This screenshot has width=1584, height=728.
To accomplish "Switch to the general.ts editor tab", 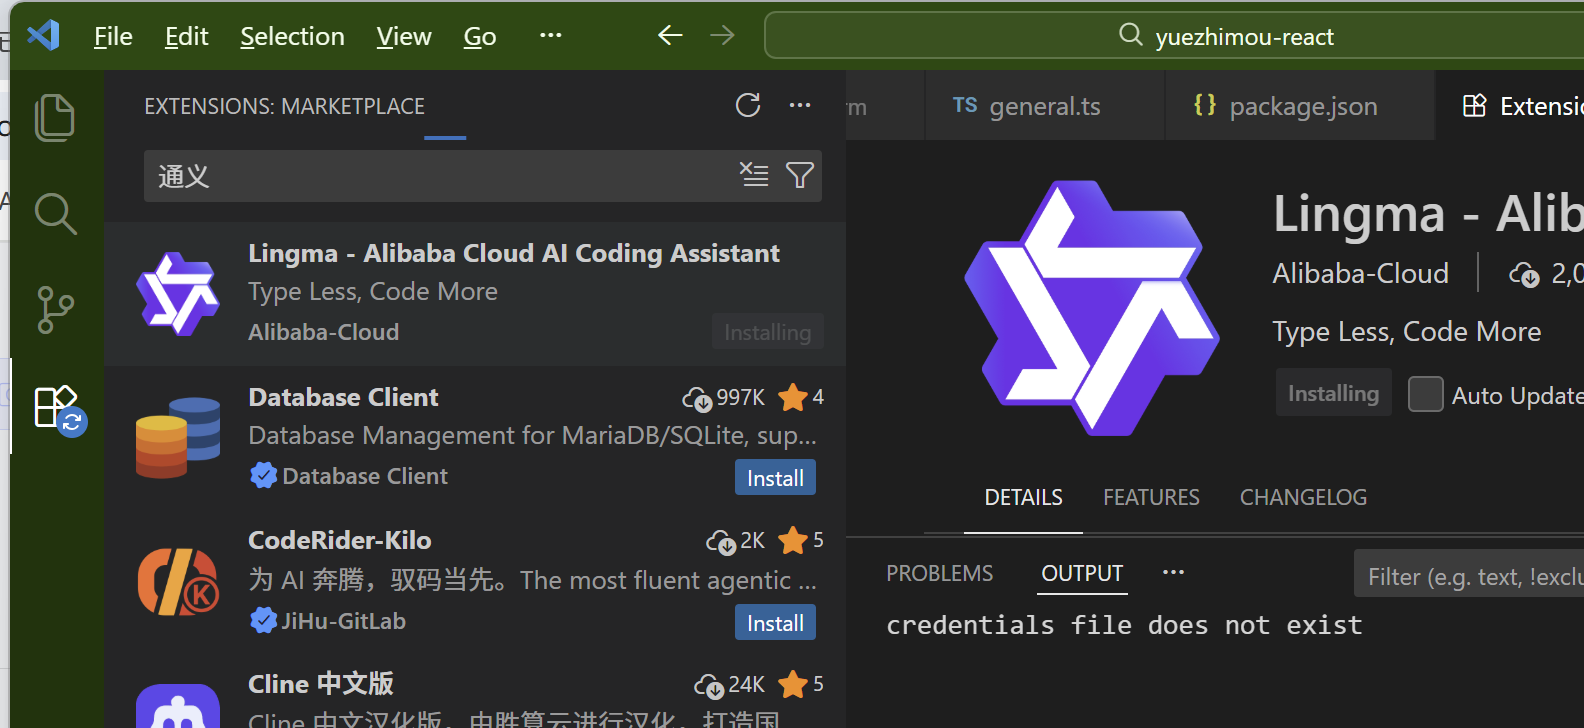I will (x=1045, y=105).
